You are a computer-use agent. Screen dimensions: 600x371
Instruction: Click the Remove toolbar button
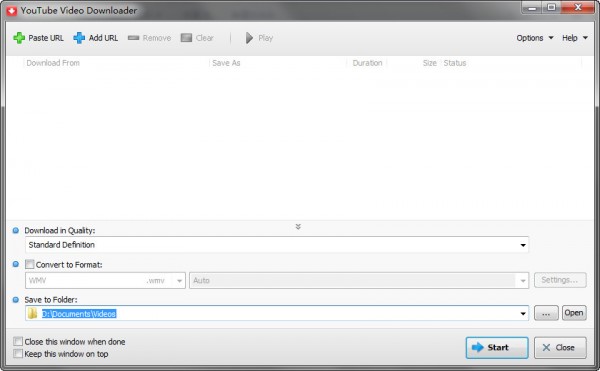[149, 38]
